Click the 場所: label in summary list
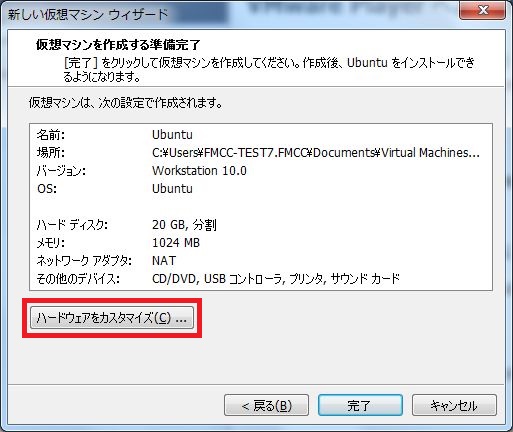The height and width of the screenshot is (432, 513). pos(51,153)
